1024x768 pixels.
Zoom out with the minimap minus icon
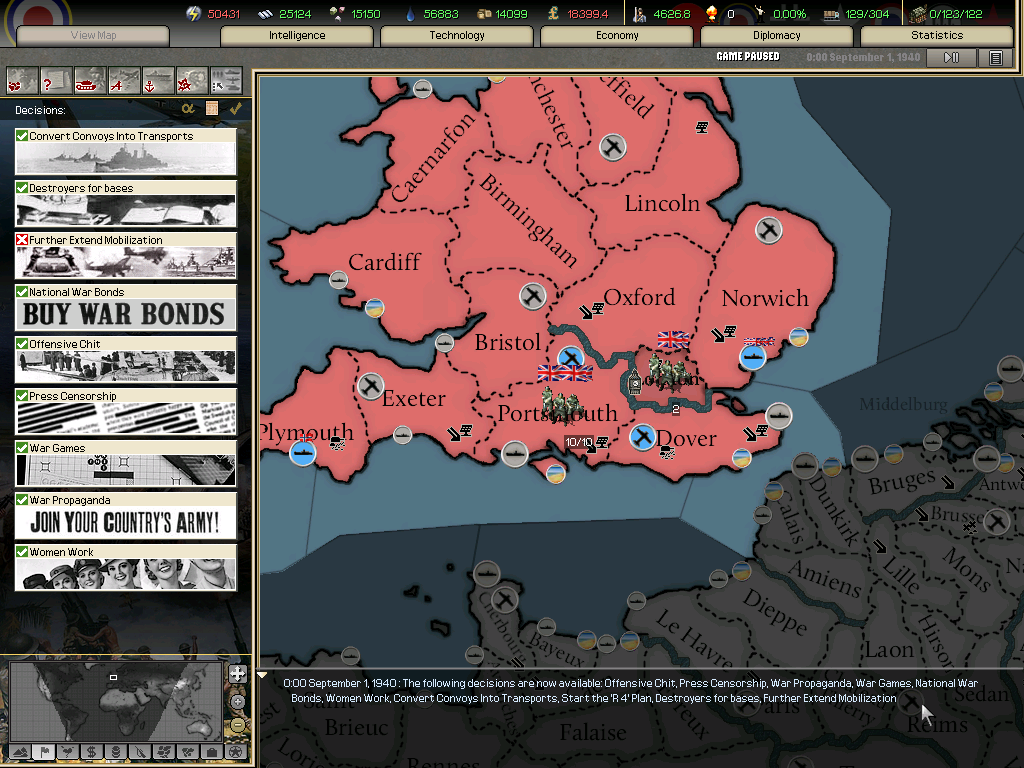tap(238, 725)
